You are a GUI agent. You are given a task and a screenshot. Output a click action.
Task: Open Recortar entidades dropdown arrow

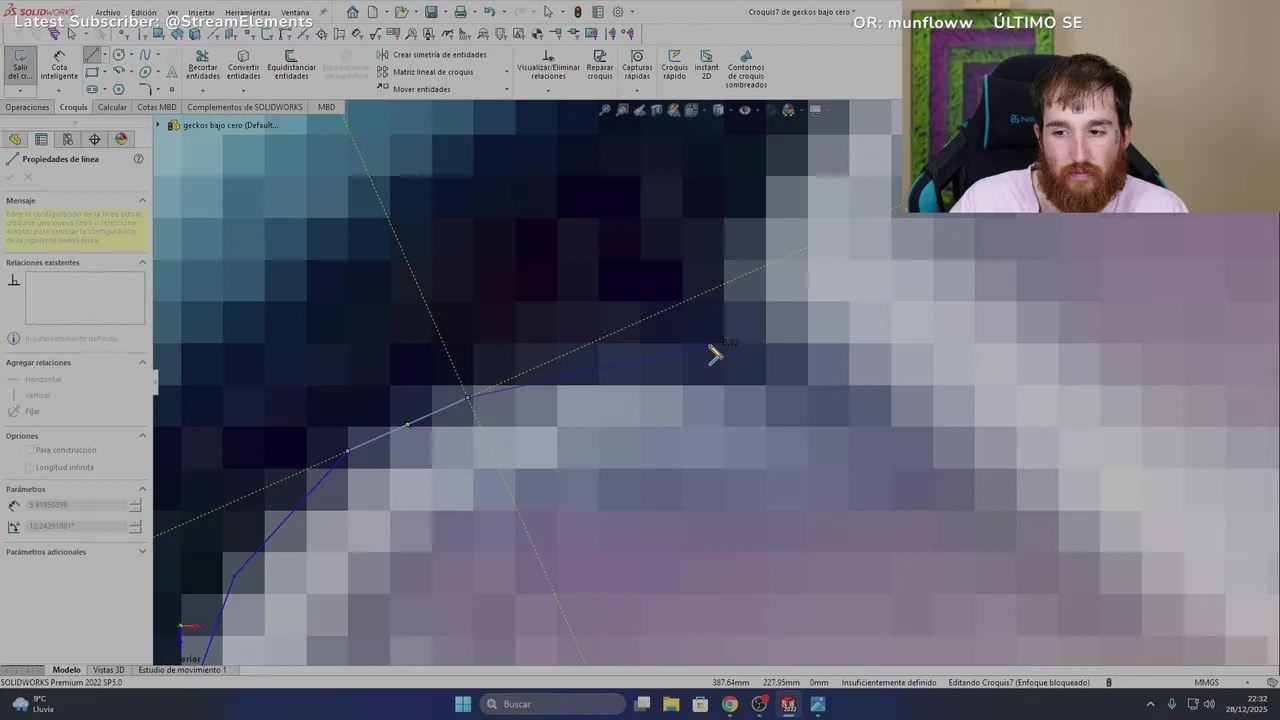[202, 90]
